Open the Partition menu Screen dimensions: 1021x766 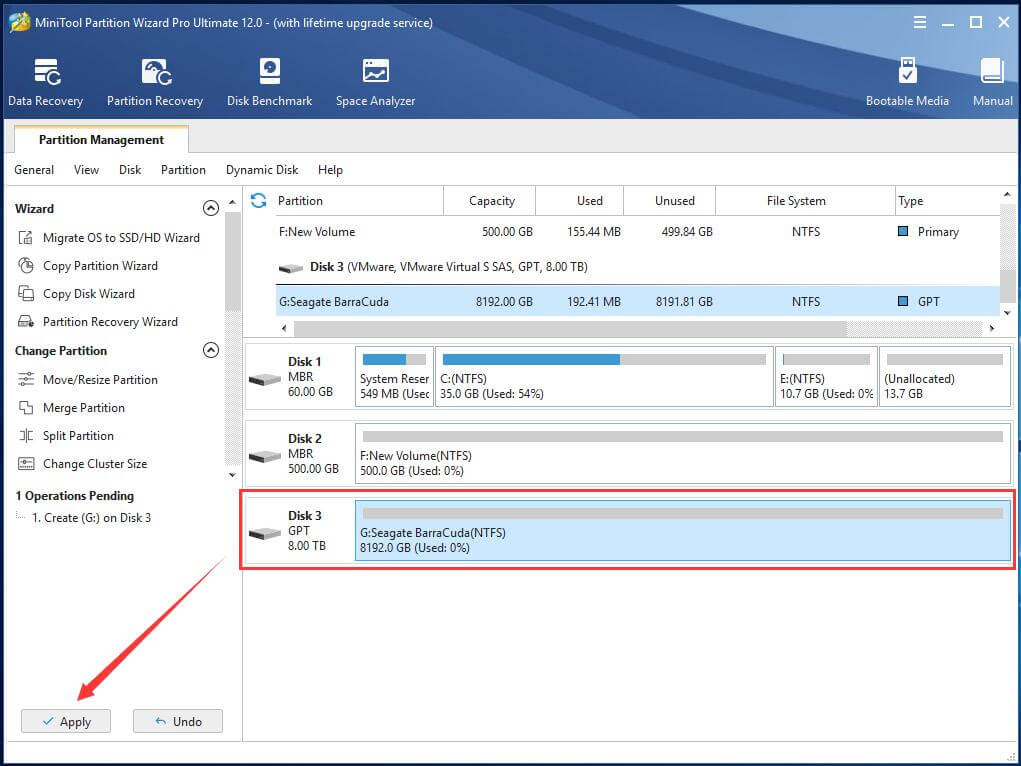click(183, 170)
